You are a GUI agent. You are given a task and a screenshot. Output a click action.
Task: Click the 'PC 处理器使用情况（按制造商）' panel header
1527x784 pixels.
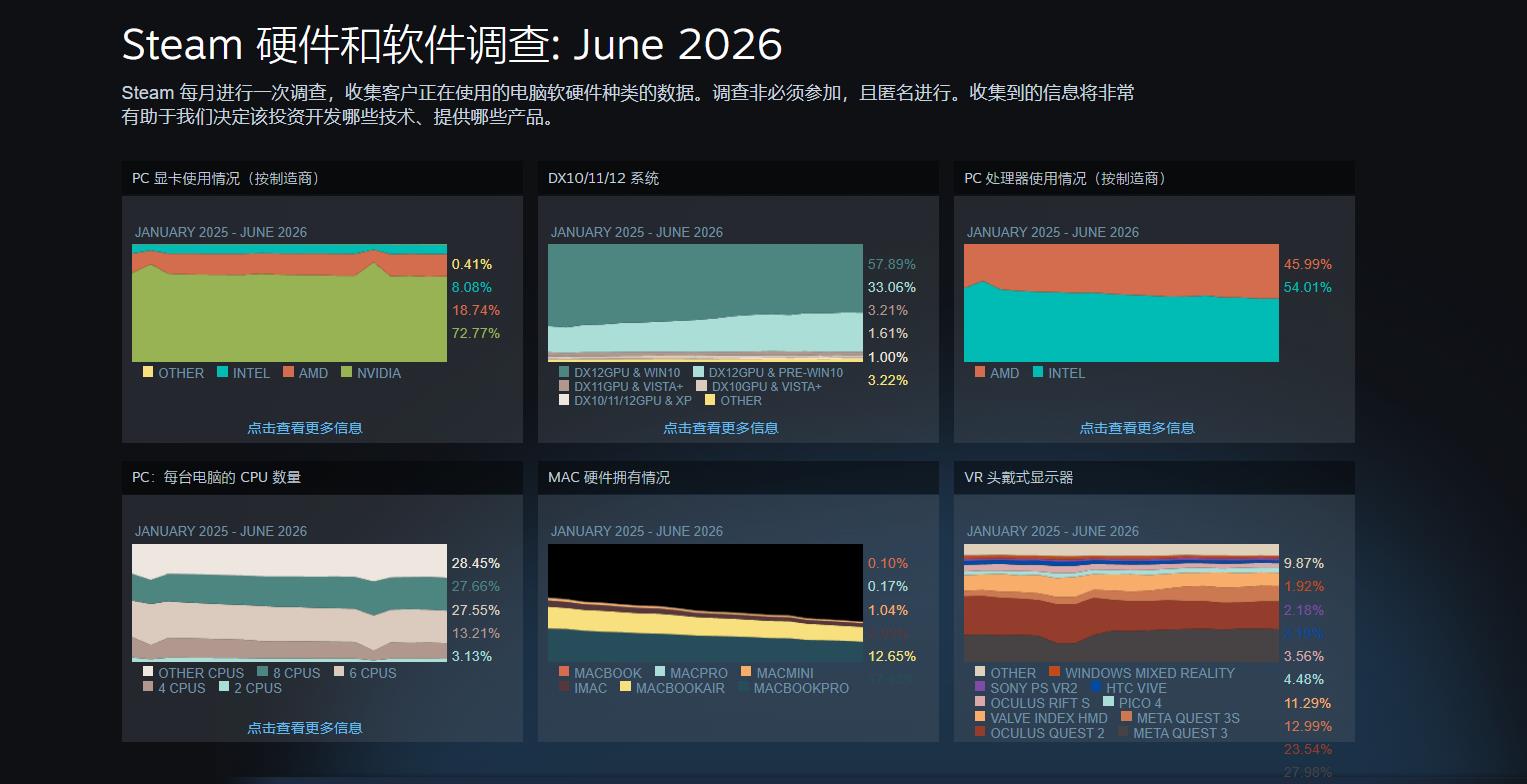pos(1154,178)
